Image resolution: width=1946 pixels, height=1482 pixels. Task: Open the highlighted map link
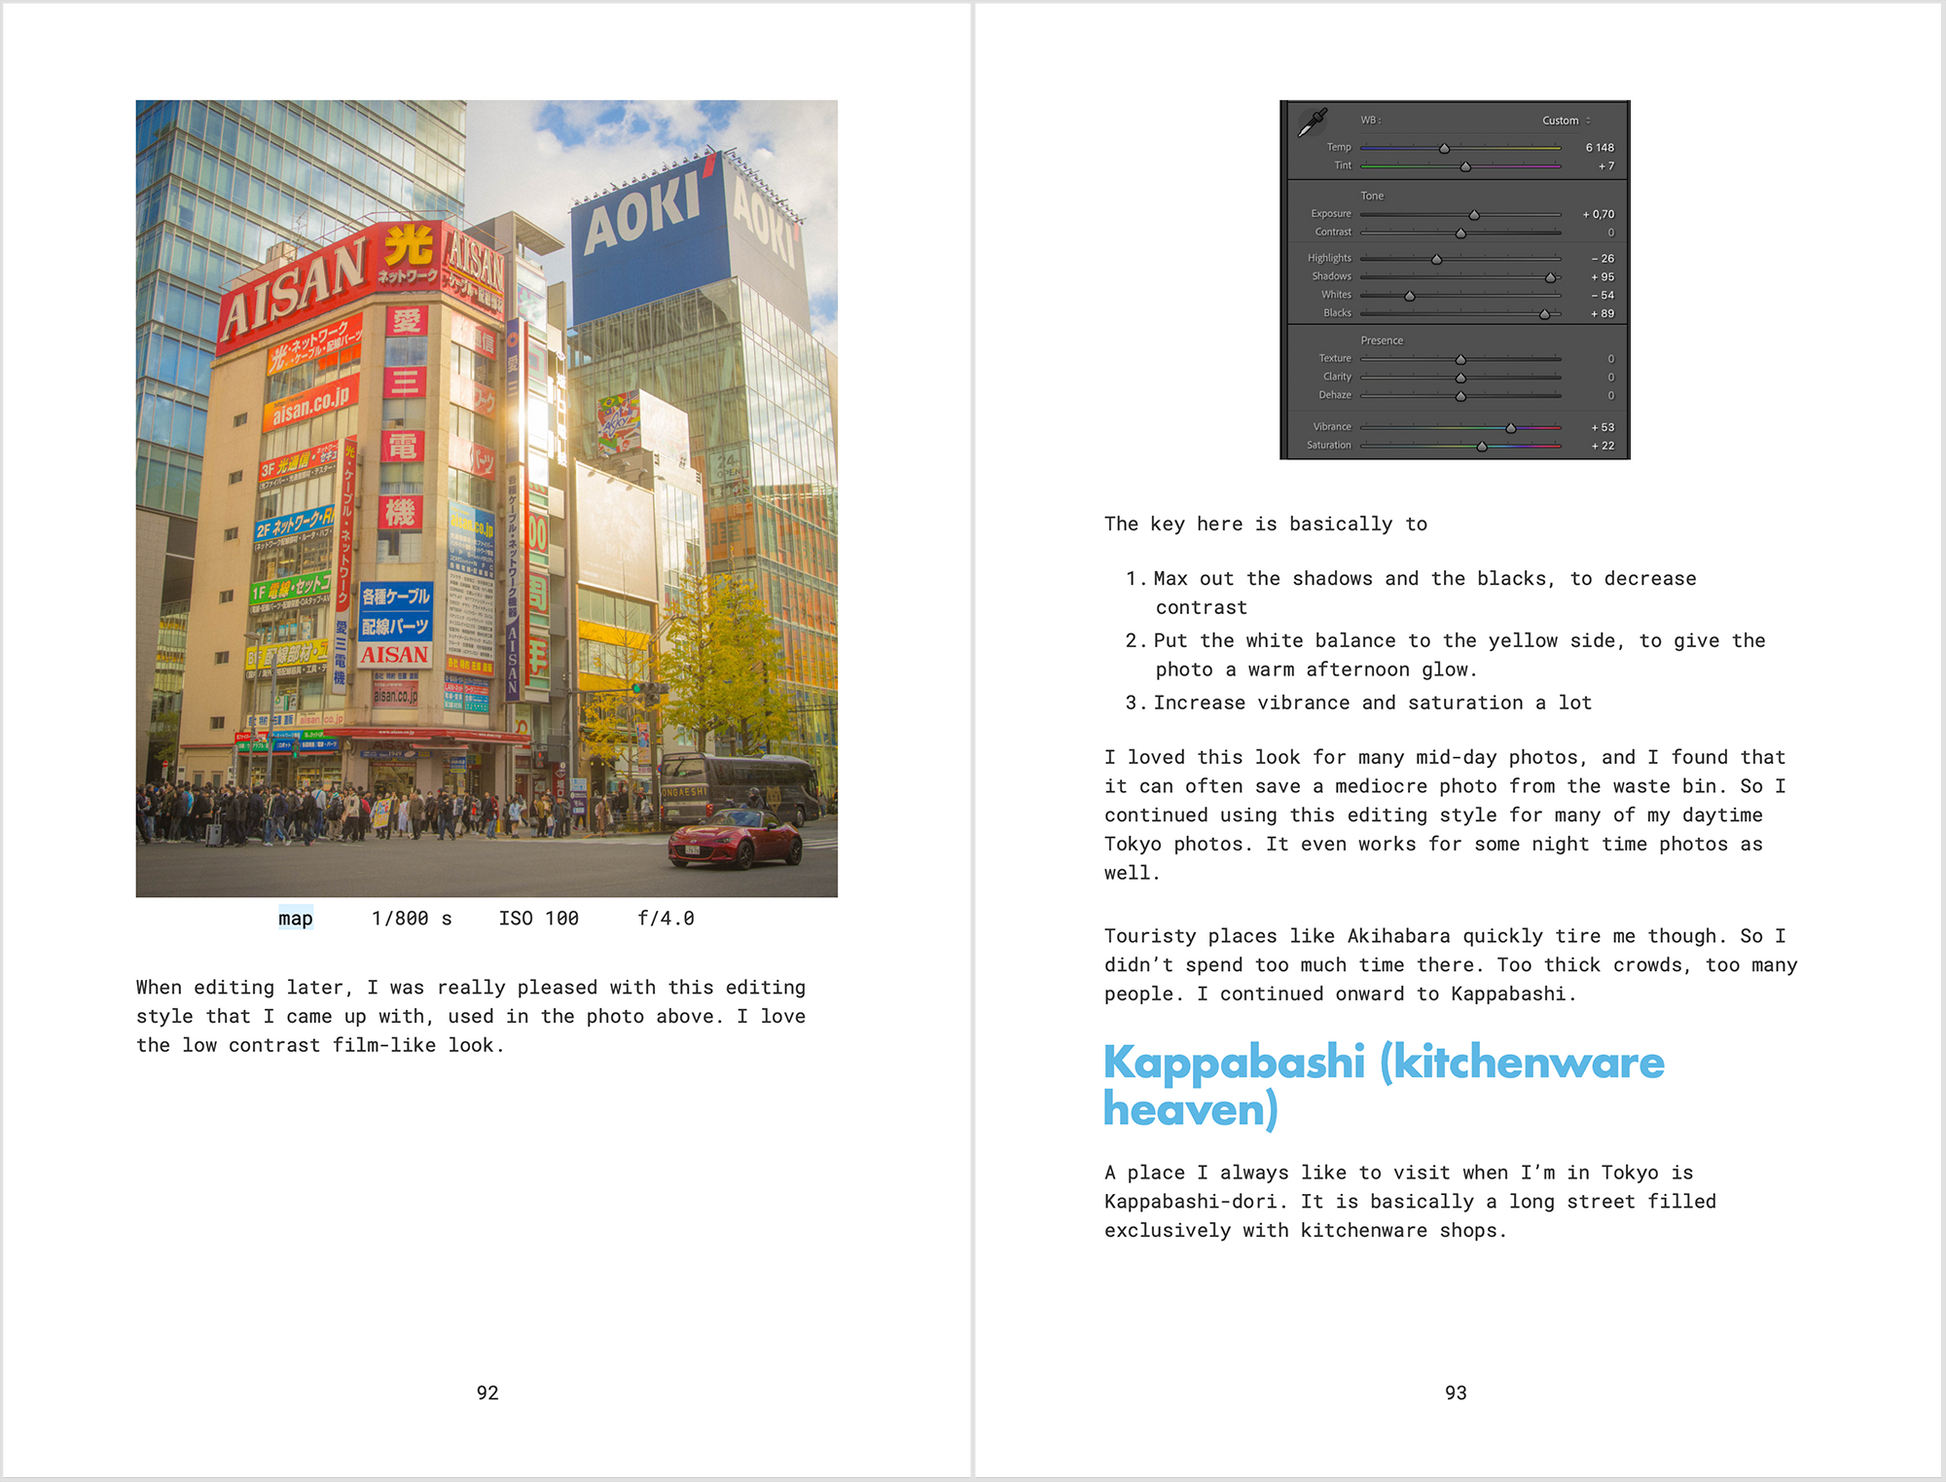[295, 918]
